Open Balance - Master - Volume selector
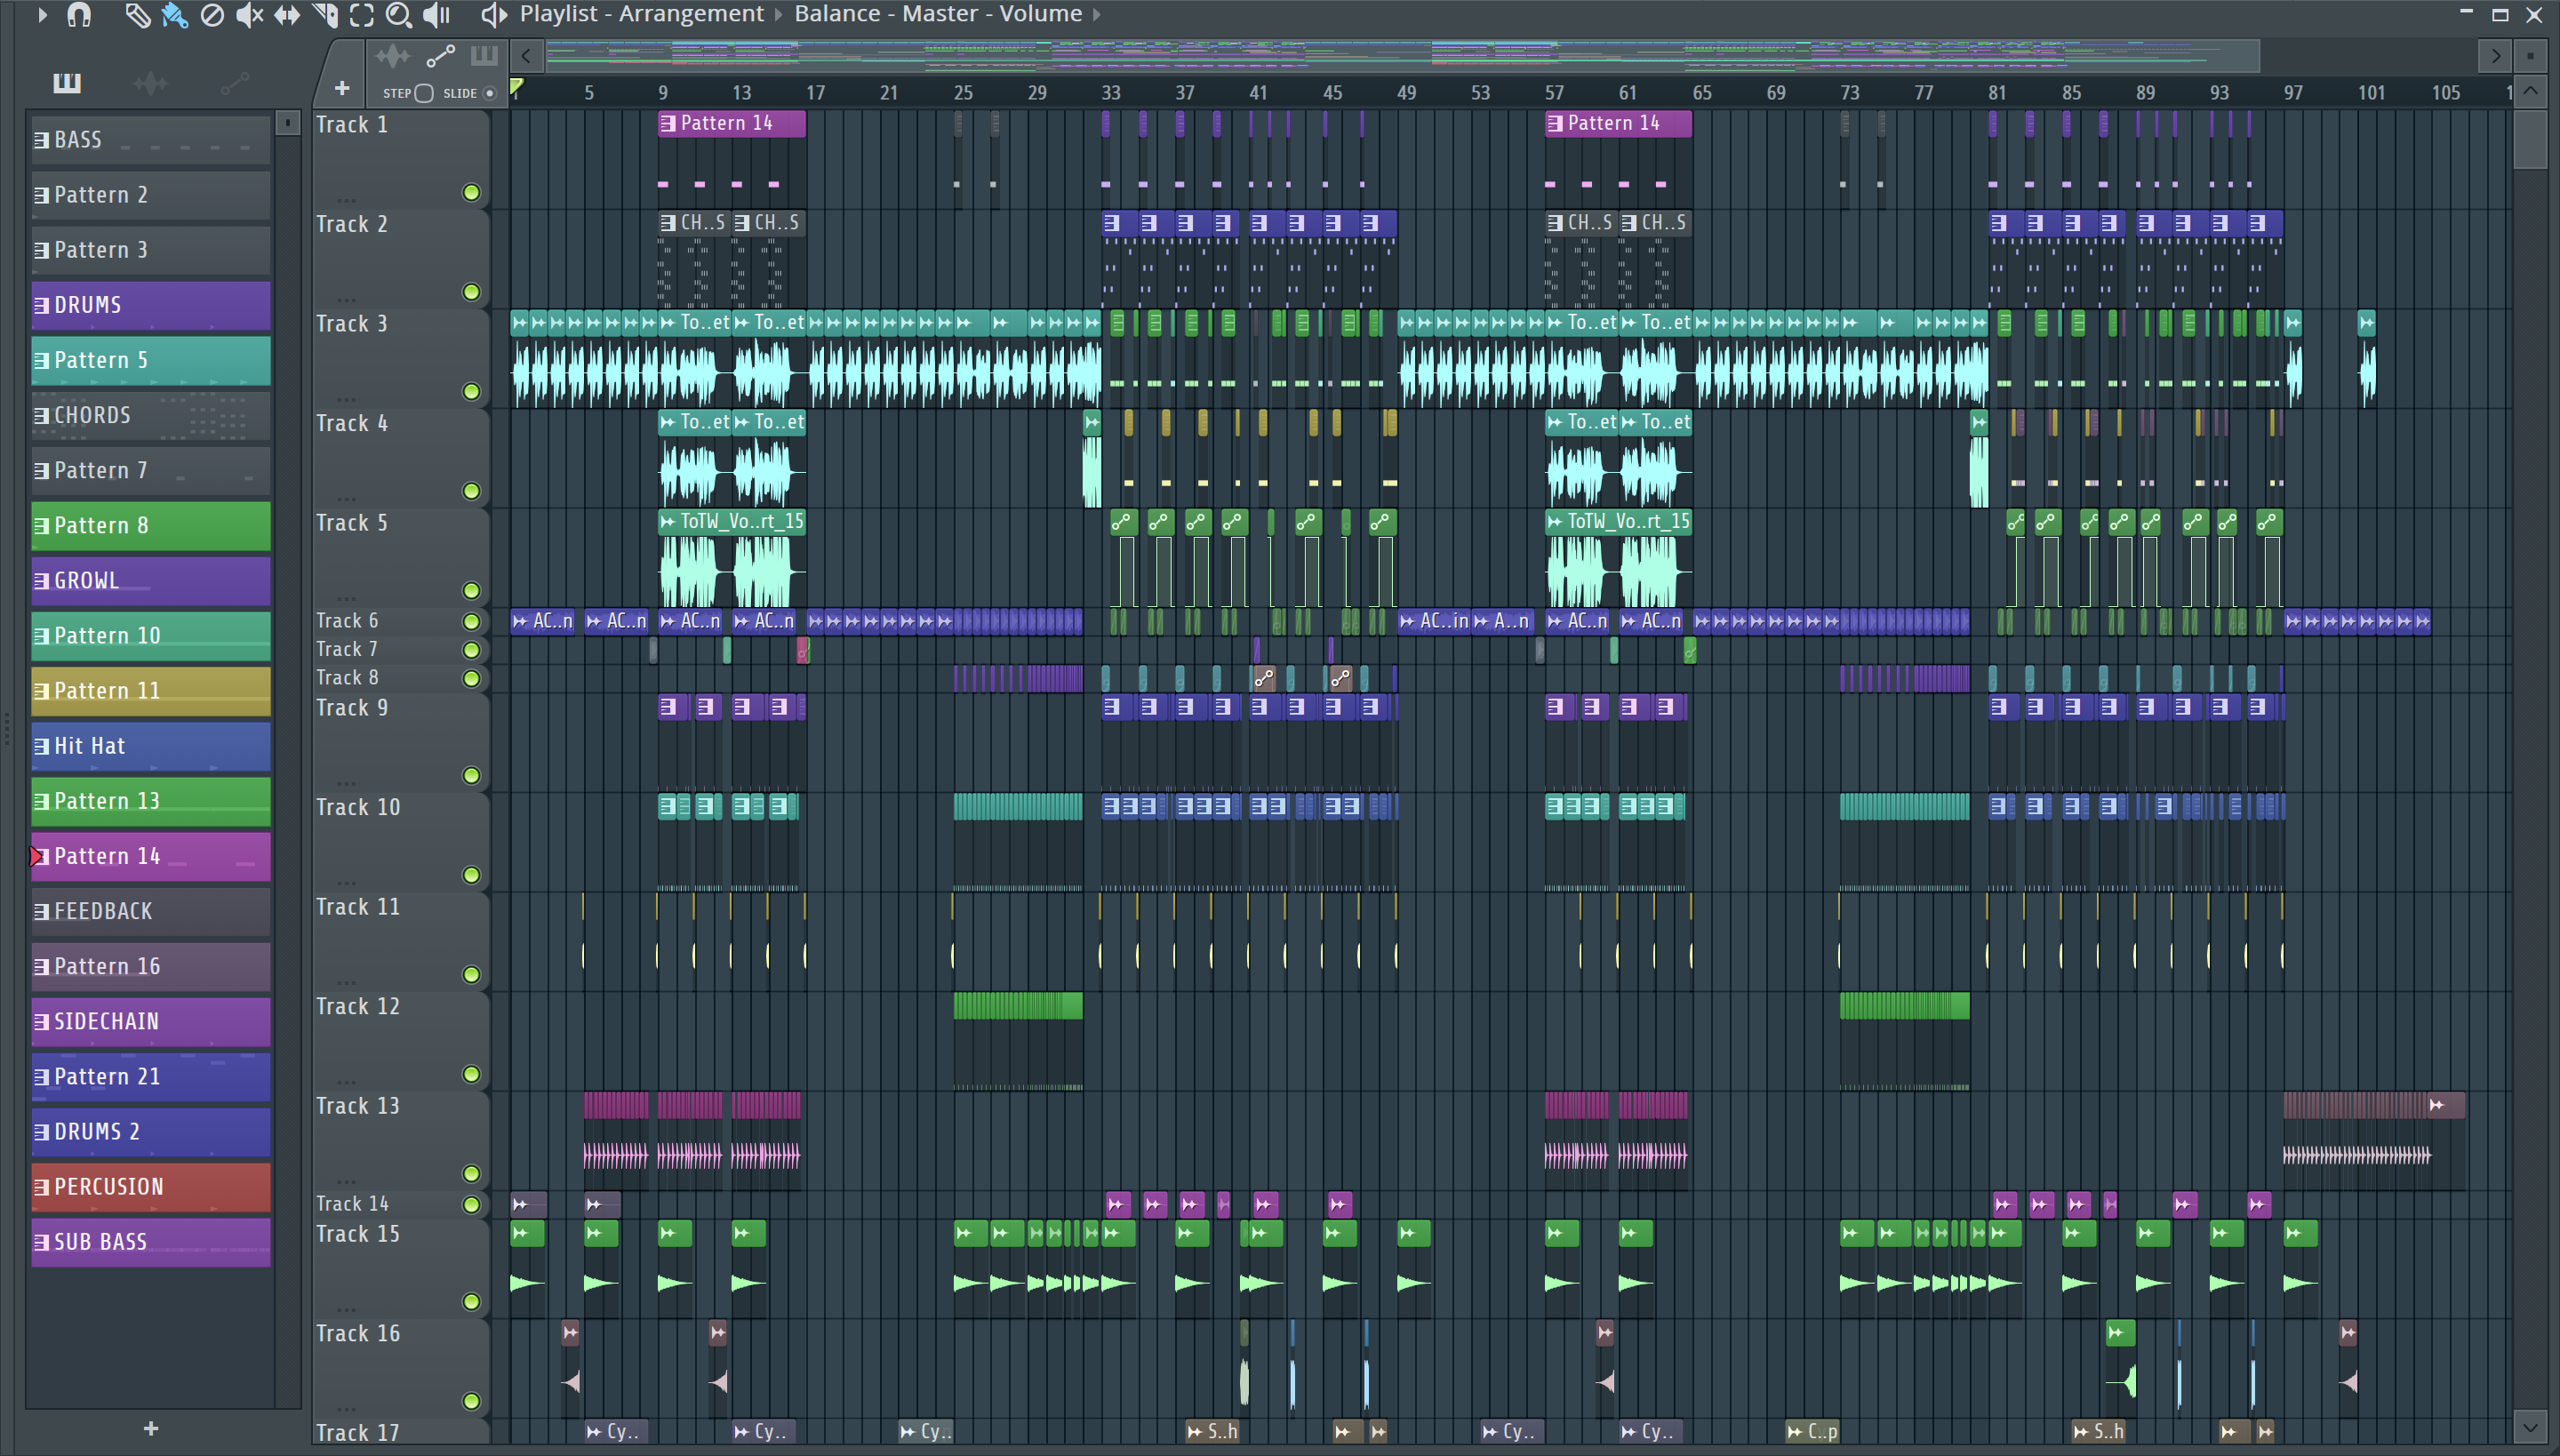Image resolution: width=2560 pixels, height=1456 pixels. pyautogui.click(x=938, y=14)
